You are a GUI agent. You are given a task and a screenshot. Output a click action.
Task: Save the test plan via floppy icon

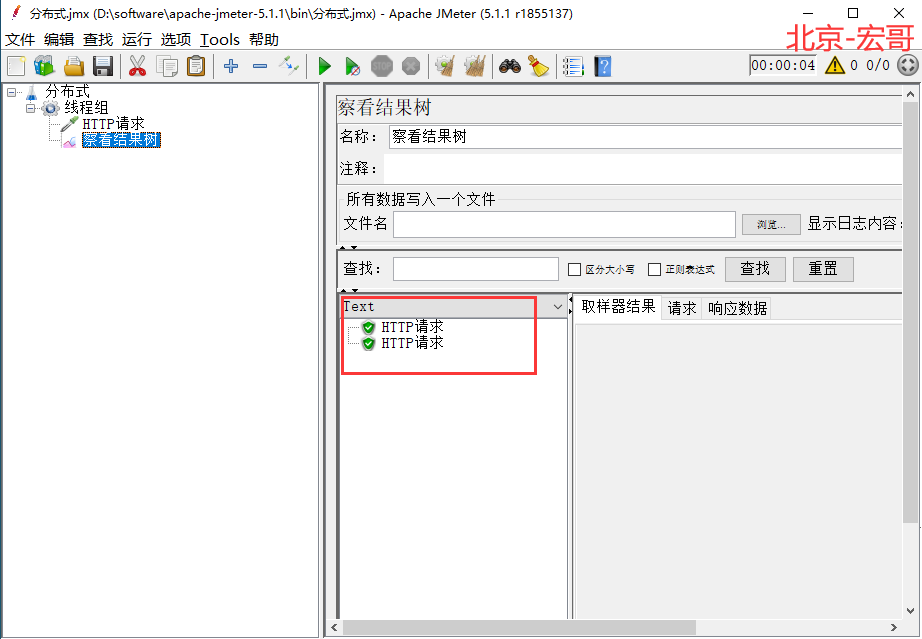coord(103,66)
